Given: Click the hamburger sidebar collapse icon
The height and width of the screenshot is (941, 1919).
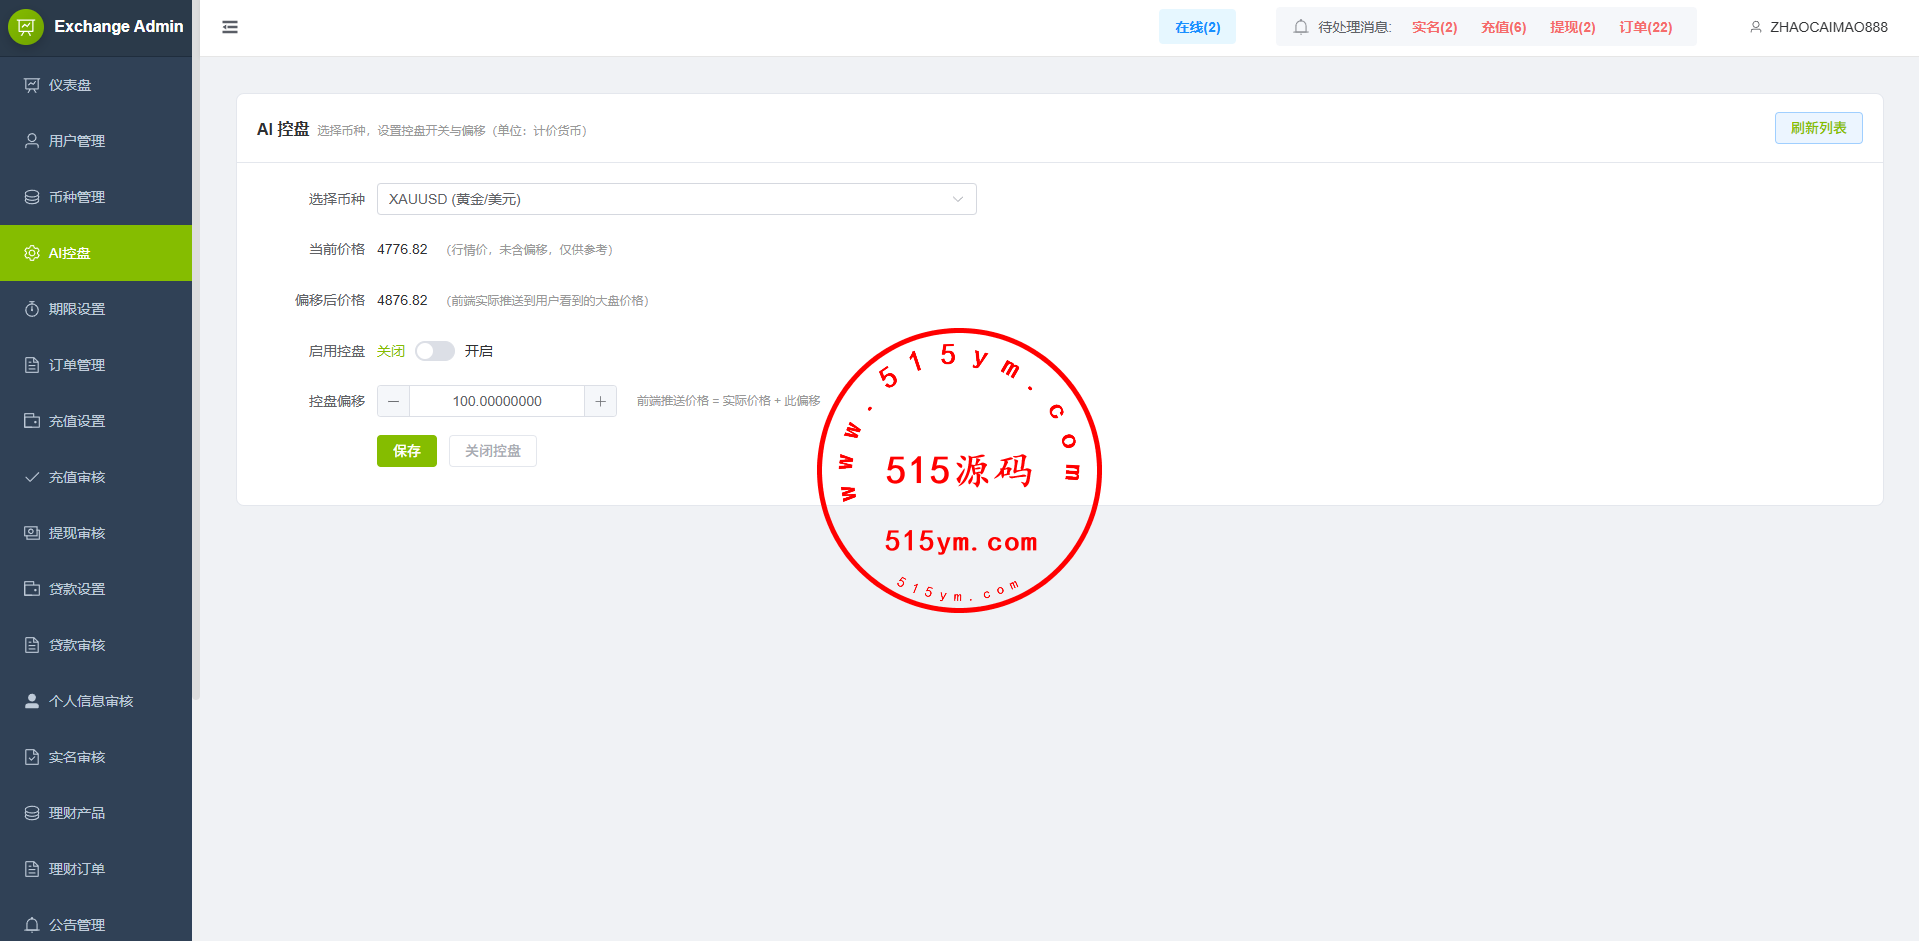Looking at the screenshot, I should [x=230, y=27].
